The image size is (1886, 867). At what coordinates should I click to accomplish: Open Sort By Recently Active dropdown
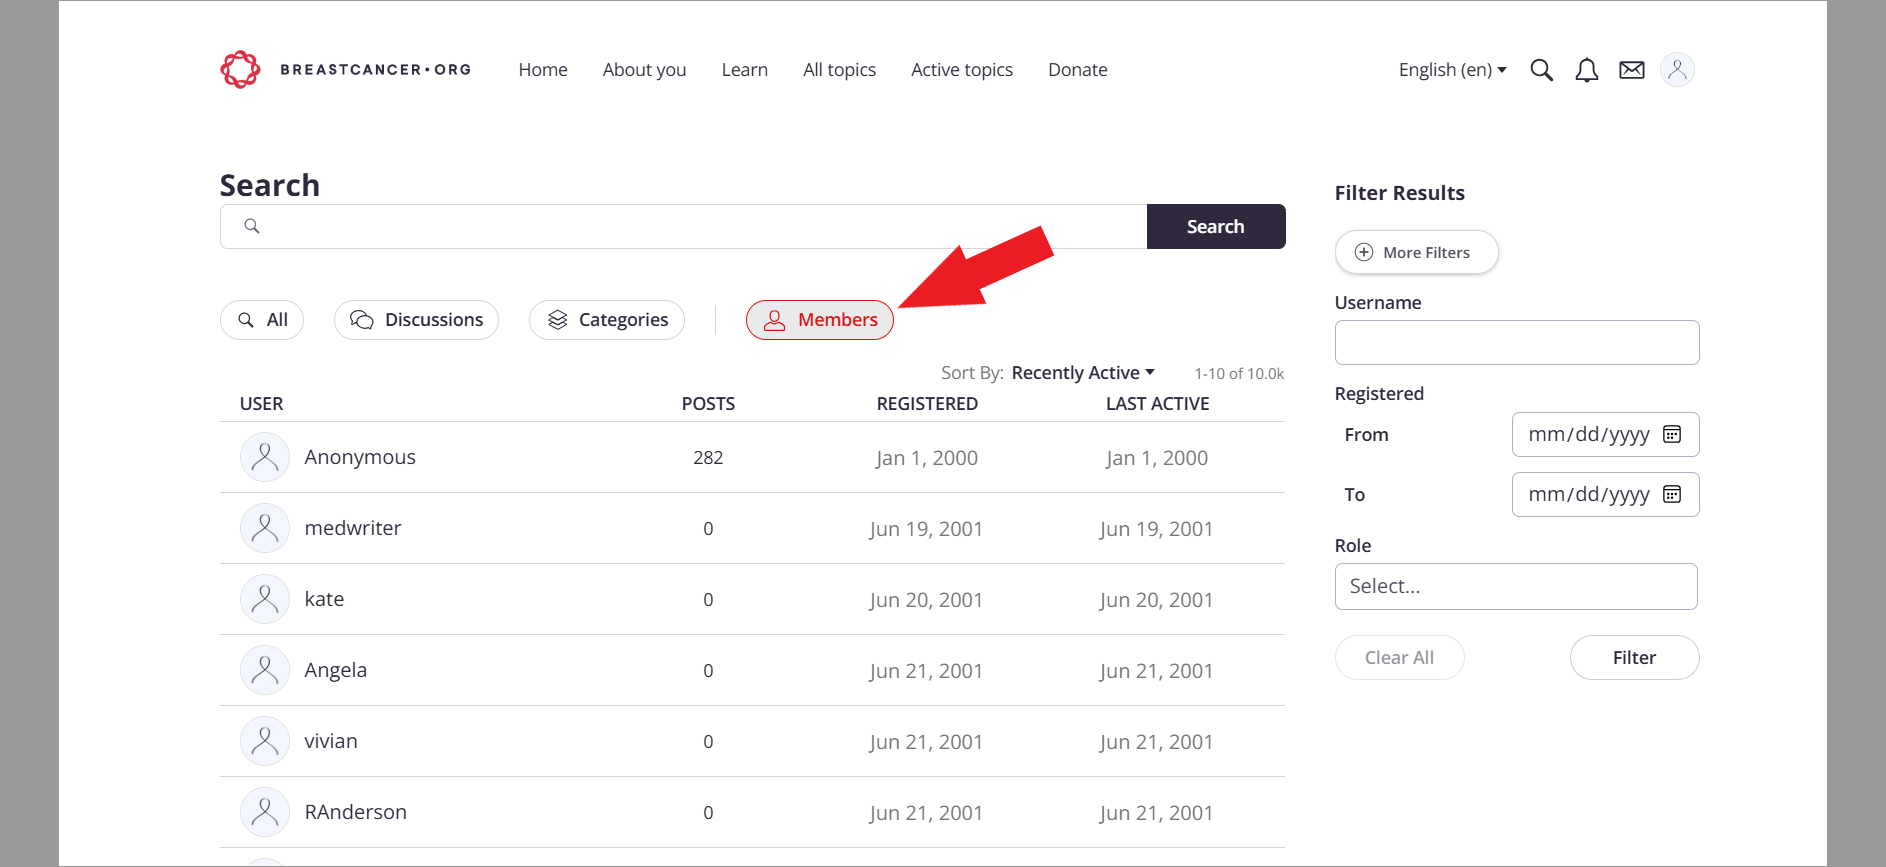[1083, 373]
